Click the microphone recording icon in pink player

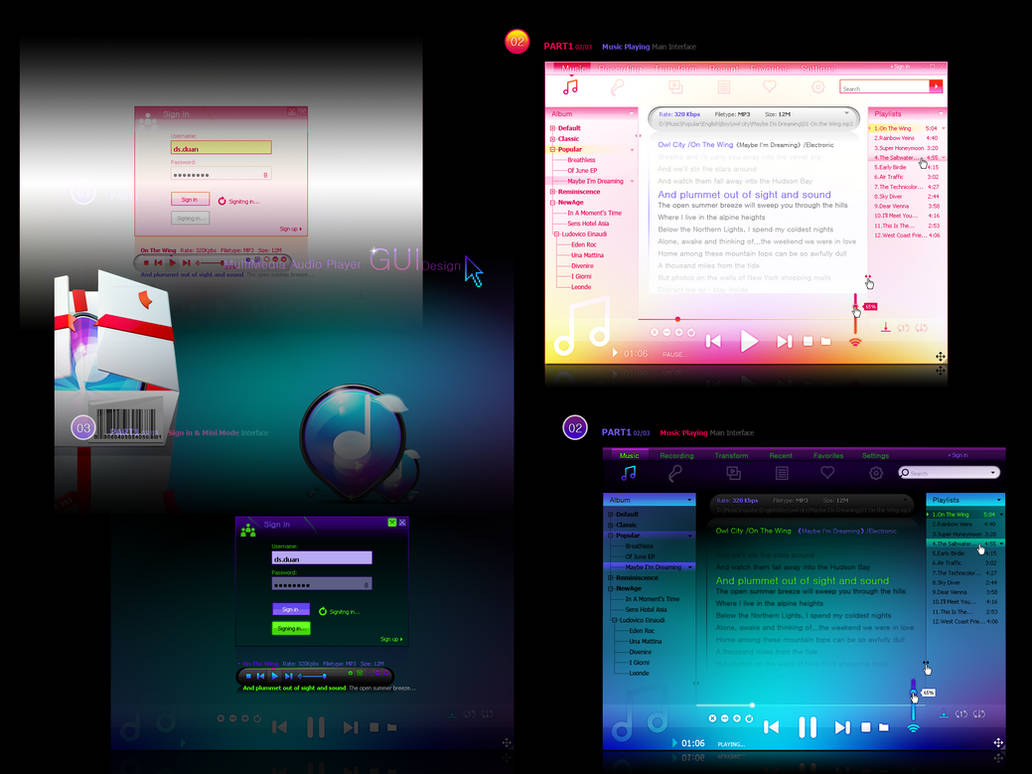(x=617, y=87)
